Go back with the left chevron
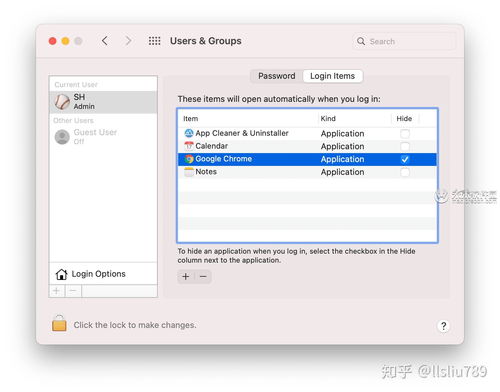The height and width of the screenshot is (392, 500). pos(105,41)
